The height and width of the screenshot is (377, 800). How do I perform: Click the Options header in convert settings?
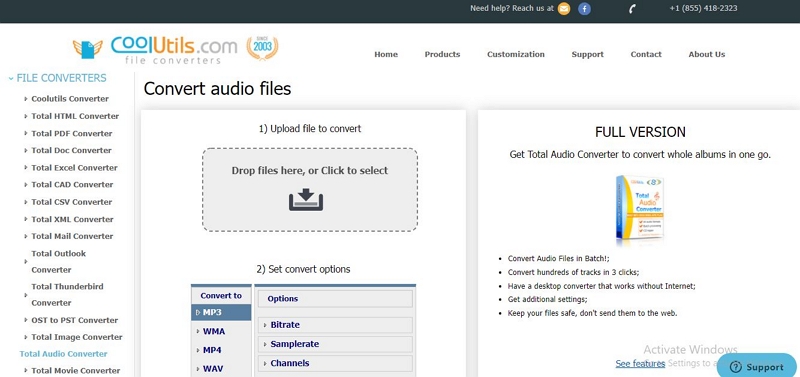pos(335,298)
